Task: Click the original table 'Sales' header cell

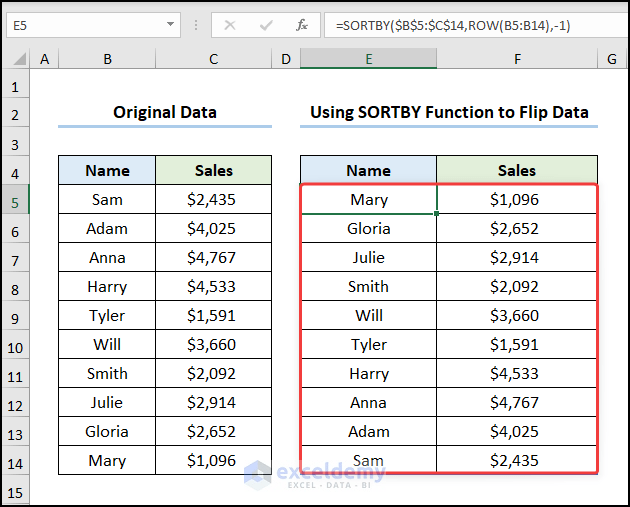Action: coord(213,170)
